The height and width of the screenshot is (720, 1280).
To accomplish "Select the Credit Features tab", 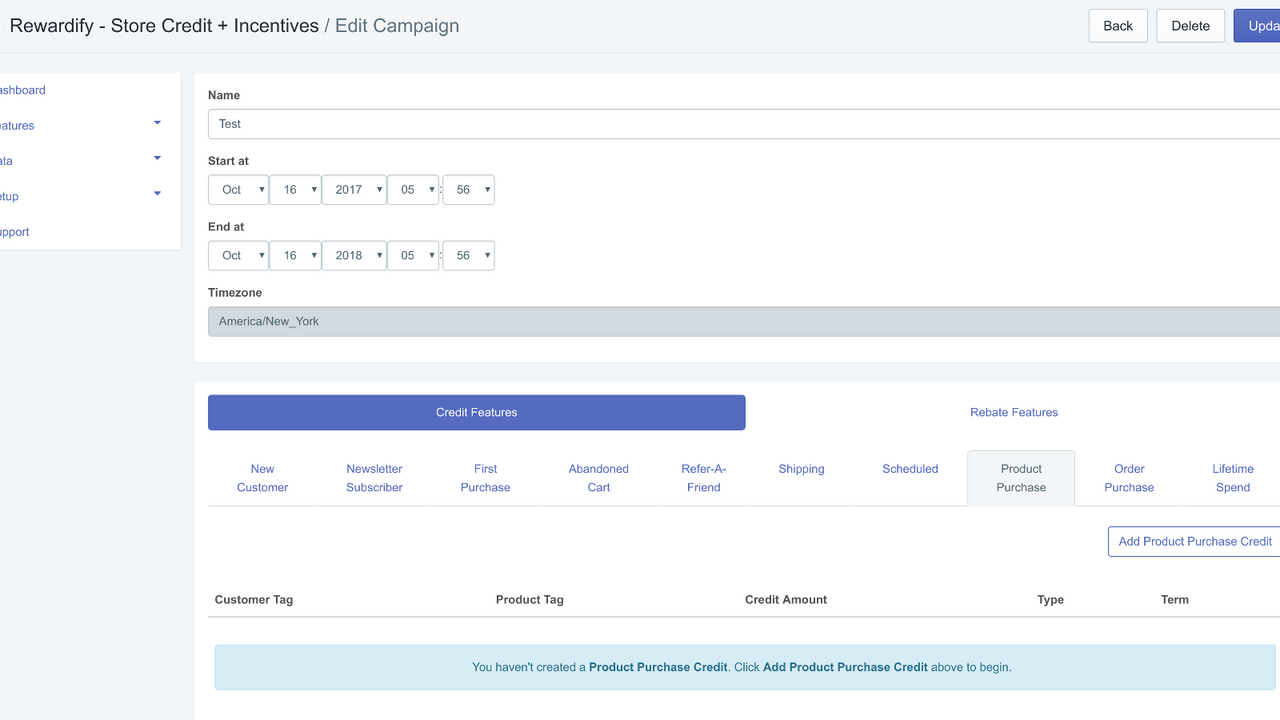I will (x=476, y=412).
